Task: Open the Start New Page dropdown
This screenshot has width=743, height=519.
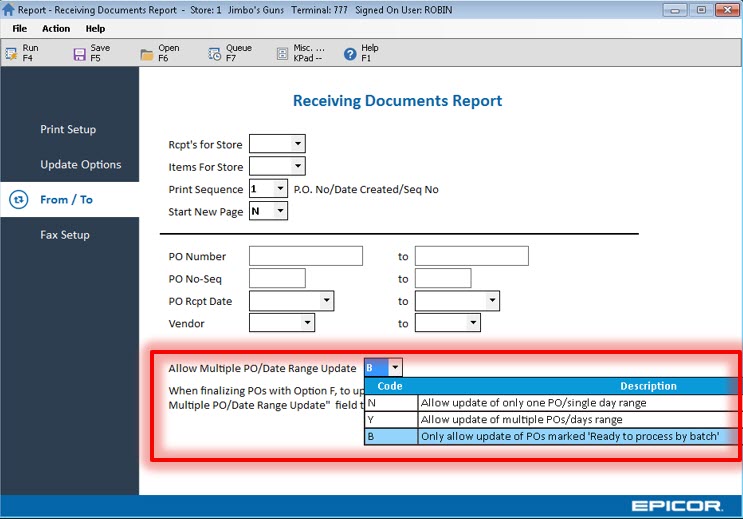Action: 280,210
